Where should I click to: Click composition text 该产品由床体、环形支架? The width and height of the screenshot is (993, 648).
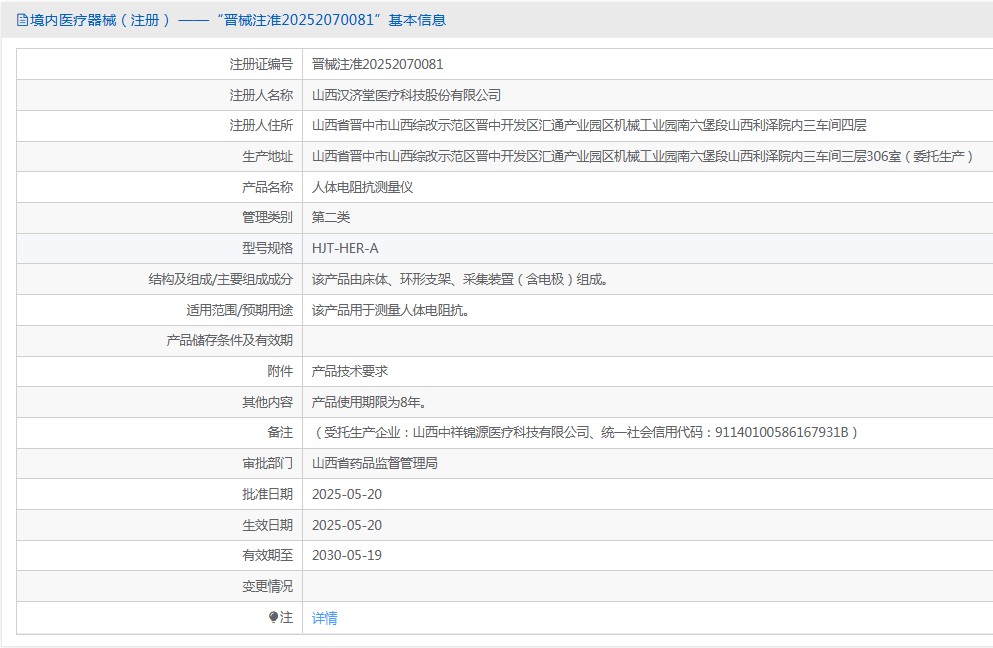[x=460, y=279]
